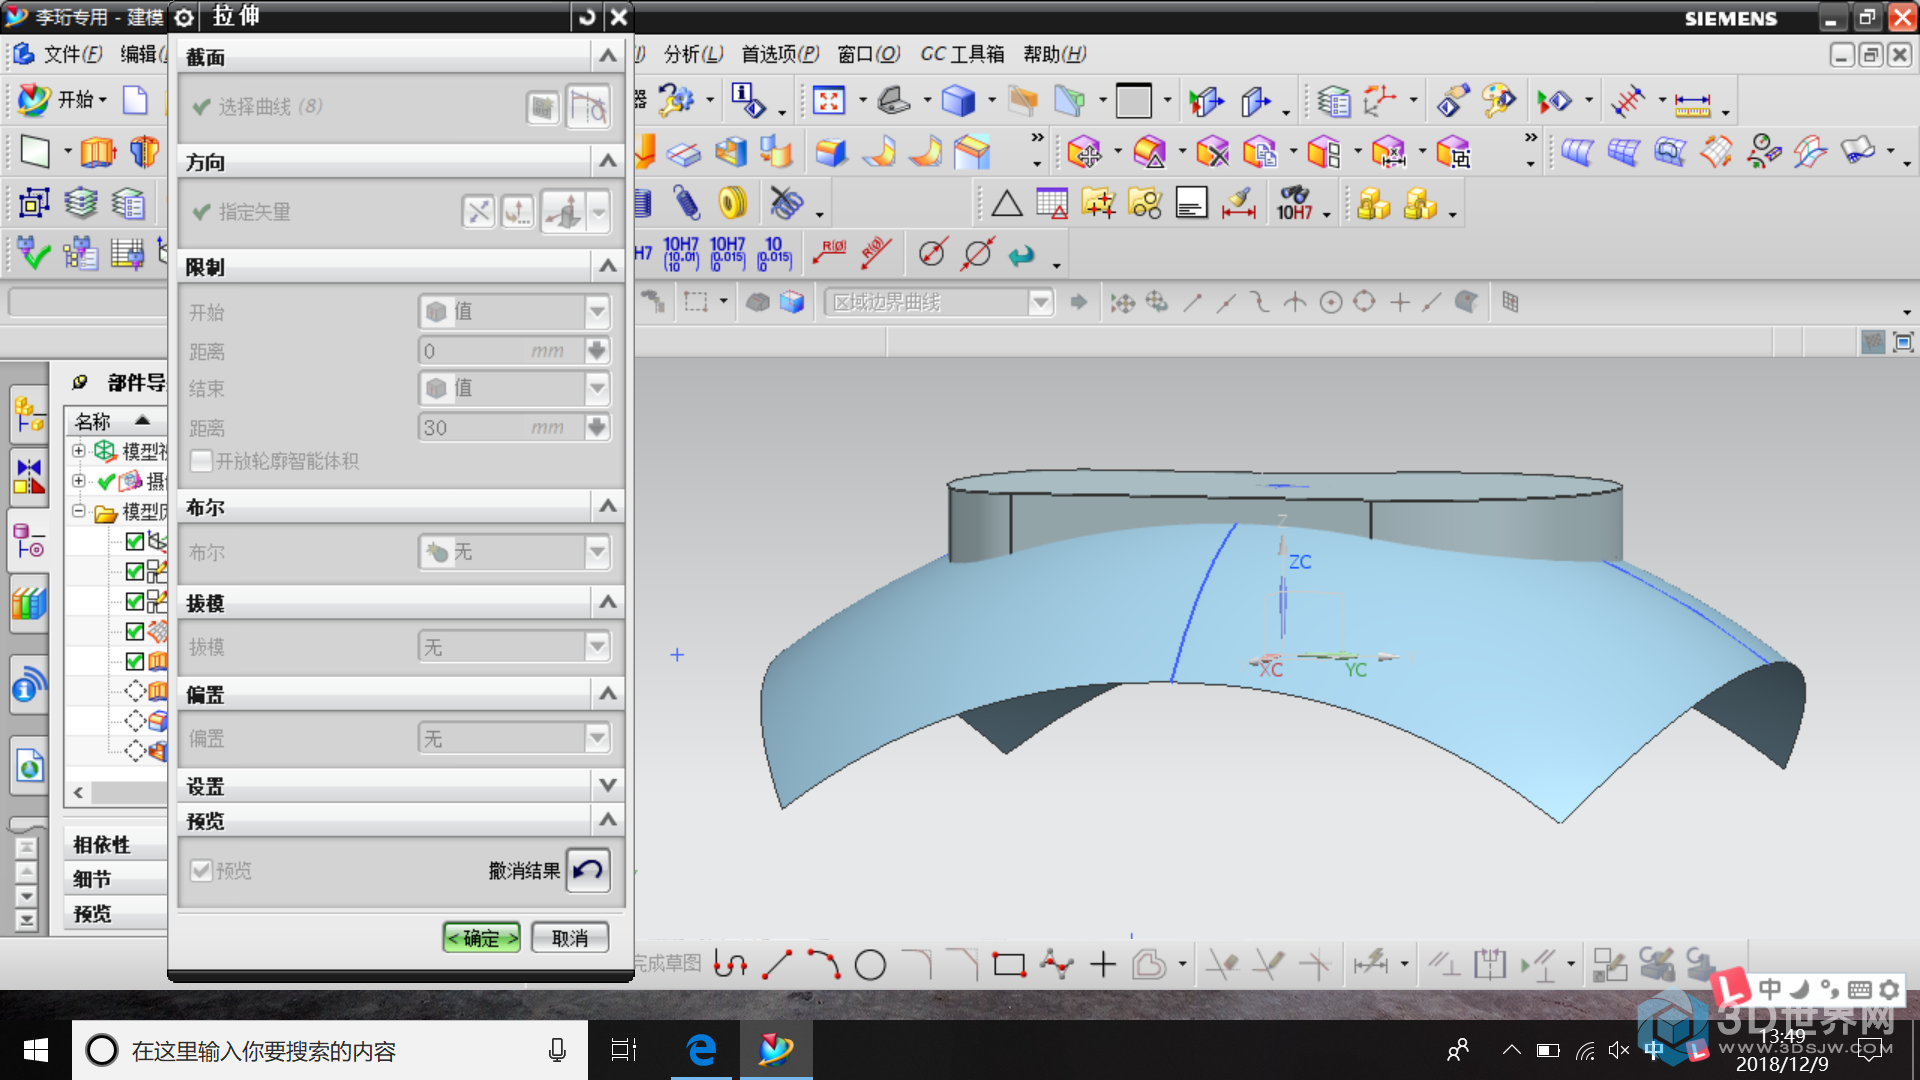
Task: Open the File (文件) menu
Action: coord(72,54)
